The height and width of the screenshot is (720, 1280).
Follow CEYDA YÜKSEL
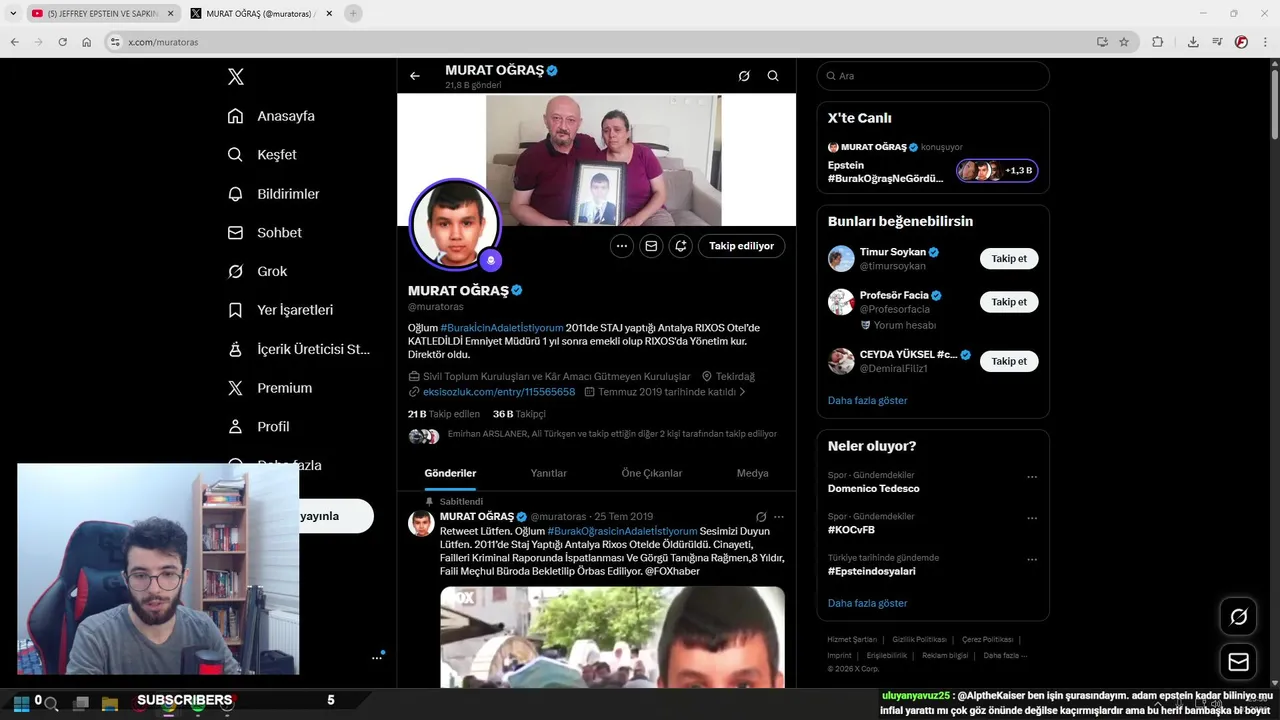pyautogui.click(x=1009, y=361)
